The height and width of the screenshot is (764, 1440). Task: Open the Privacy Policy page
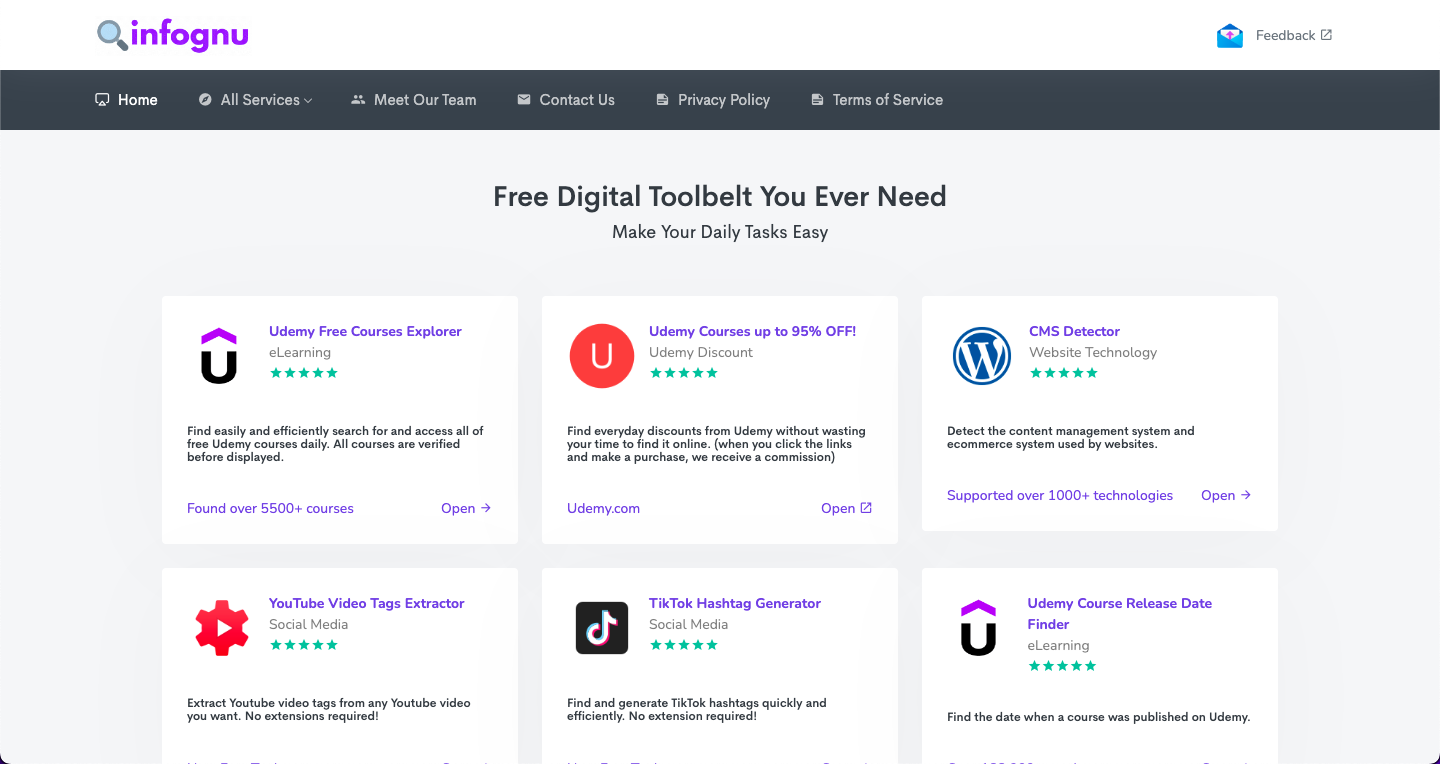pyautogui.click(x=713, y=99)
